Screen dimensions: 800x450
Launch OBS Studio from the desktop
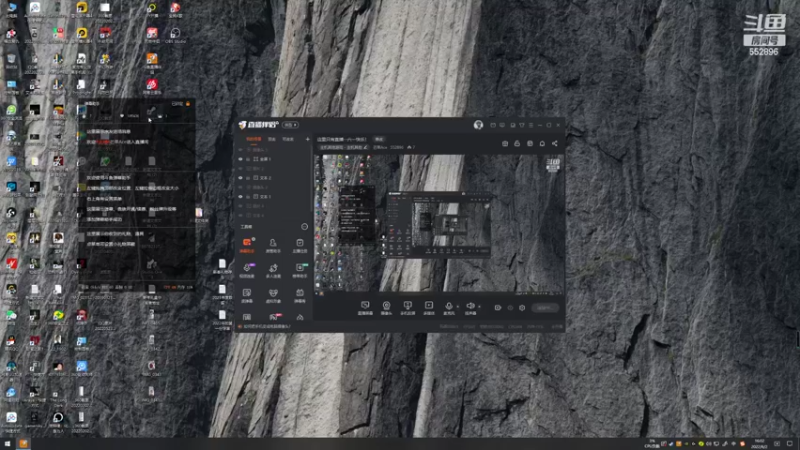pyautogui.click(x=175, y=36)
